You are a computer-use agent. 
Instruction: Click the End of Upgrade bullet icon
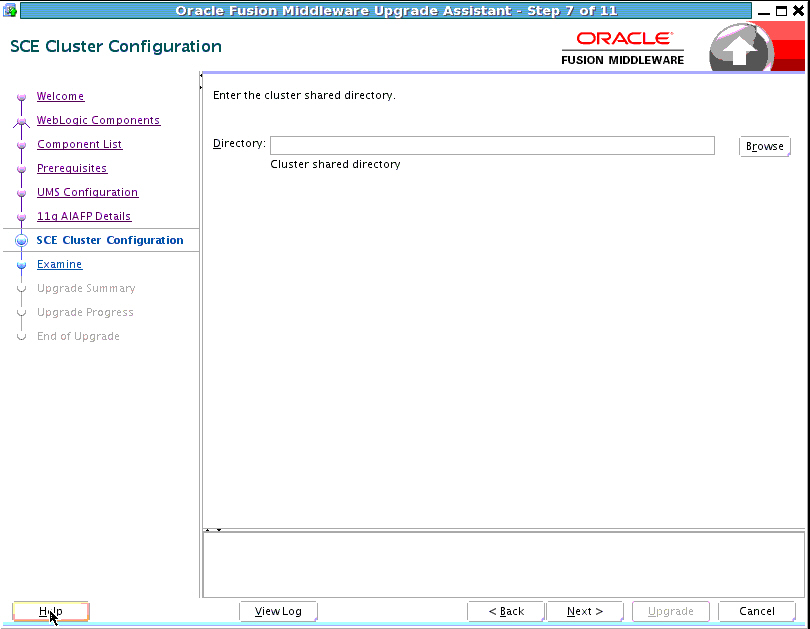(x=21, y=337)
